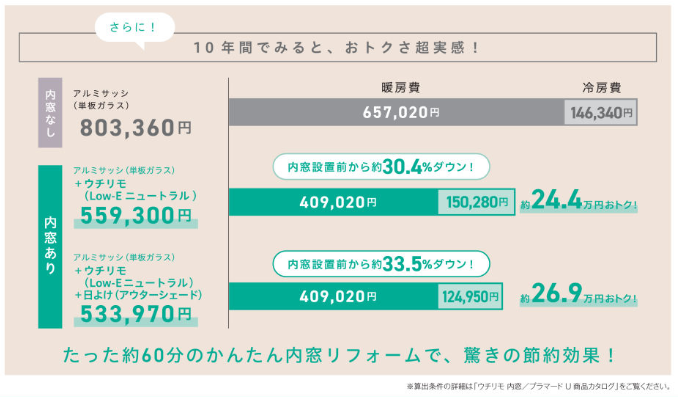
Task: Click the gray 657,020円 heating bar
Action: coord(397,112)
